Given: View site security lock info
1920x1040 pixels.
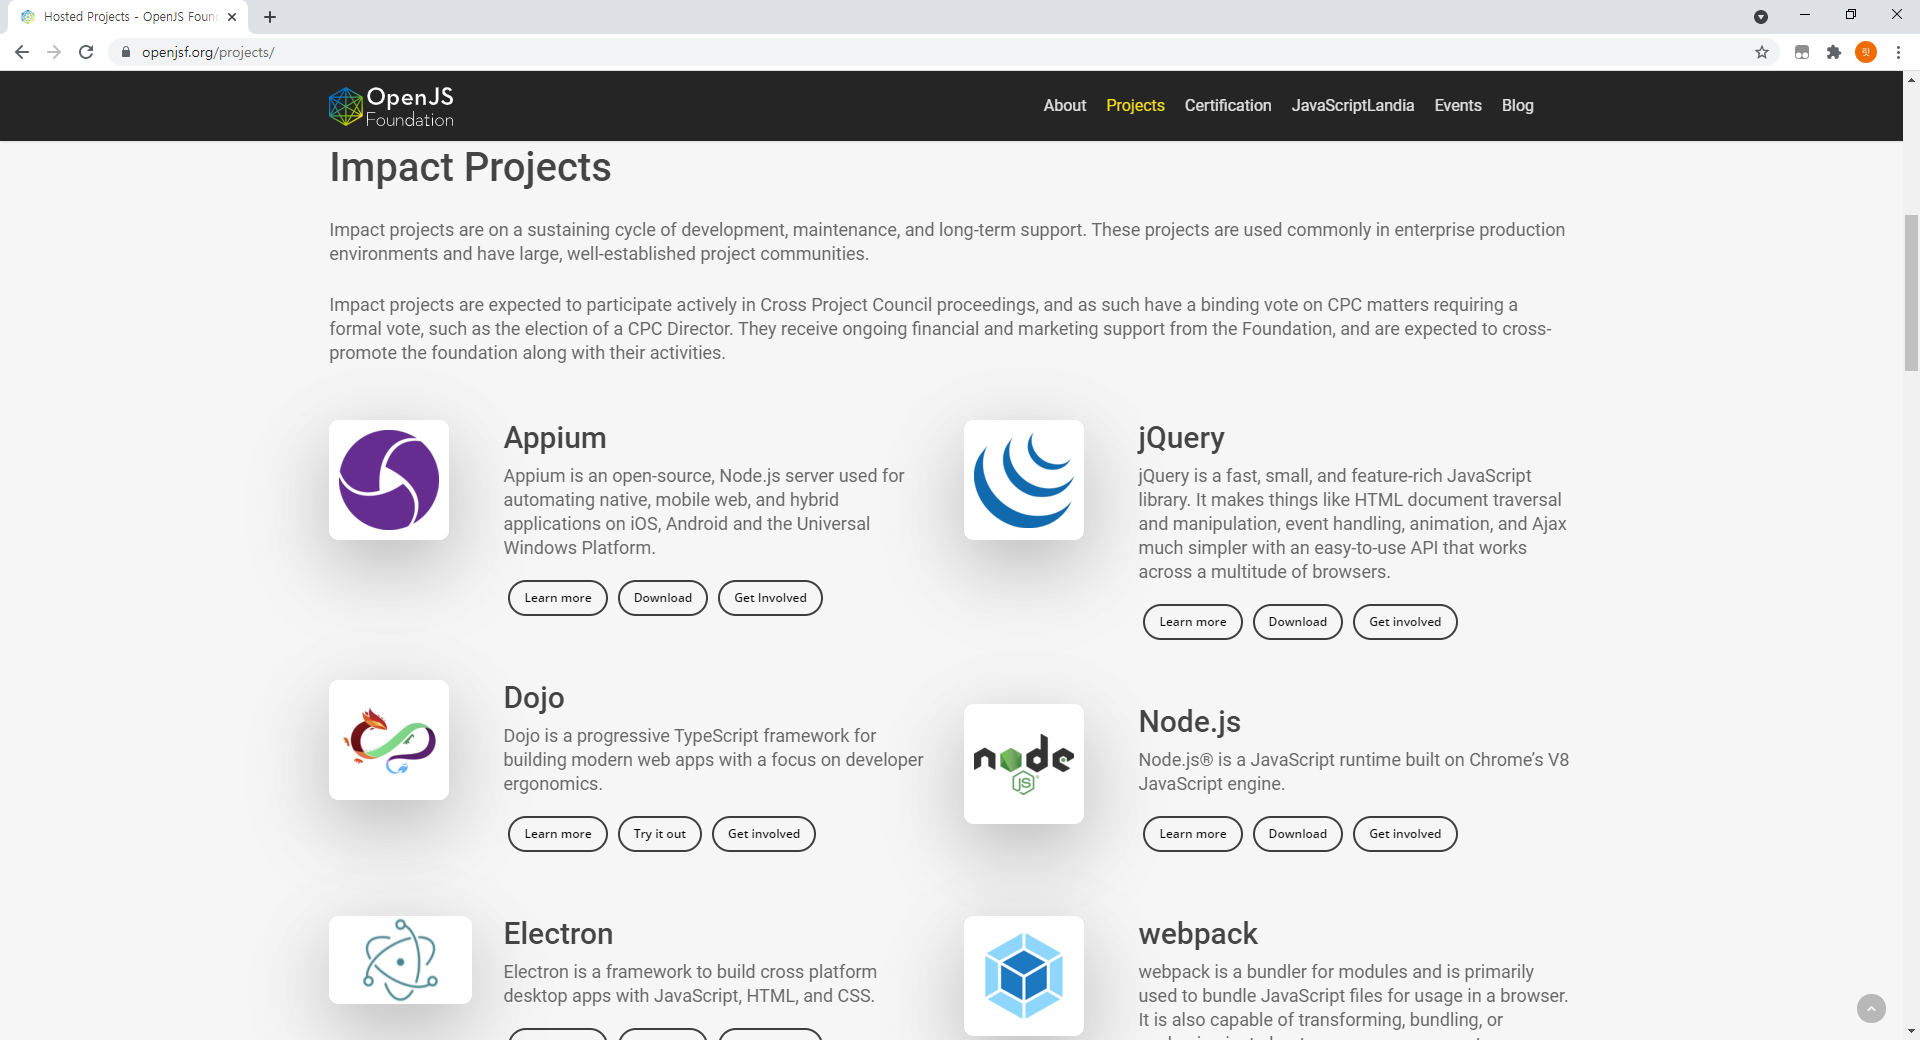Looking at the screenshot, I should click(126, 52).
